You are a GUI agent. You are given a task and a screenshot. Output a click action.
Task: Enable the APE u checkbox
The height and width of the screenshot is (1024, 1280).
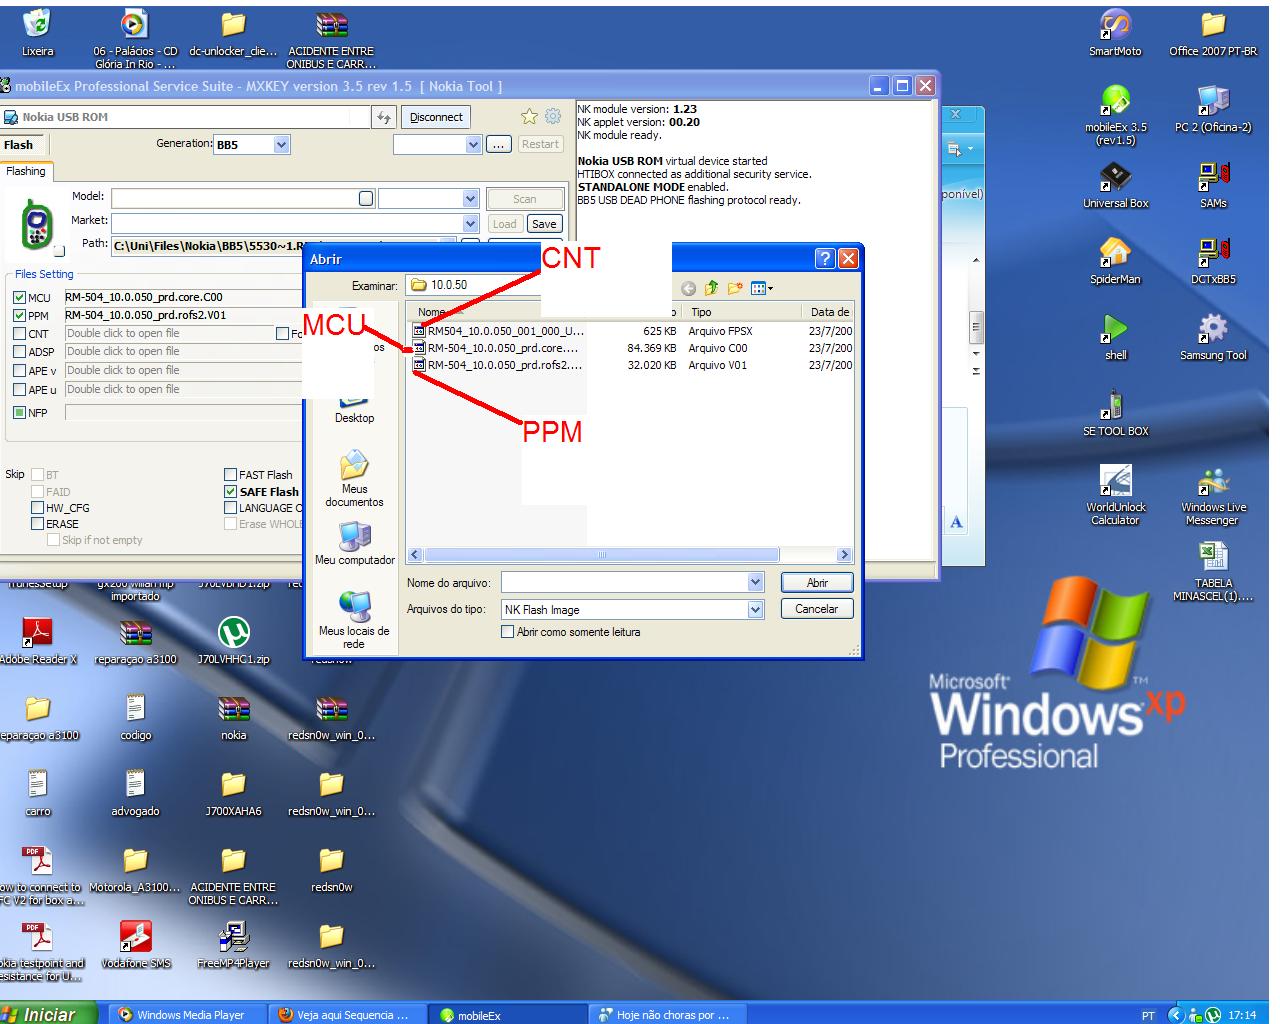(x=19, y=390)
